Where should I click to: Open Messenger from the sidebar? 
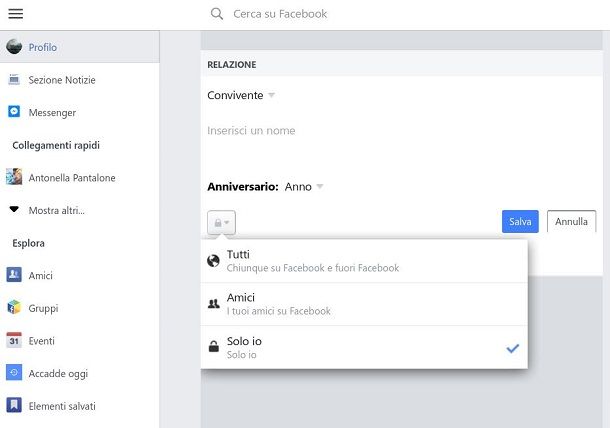pos(52,112)
